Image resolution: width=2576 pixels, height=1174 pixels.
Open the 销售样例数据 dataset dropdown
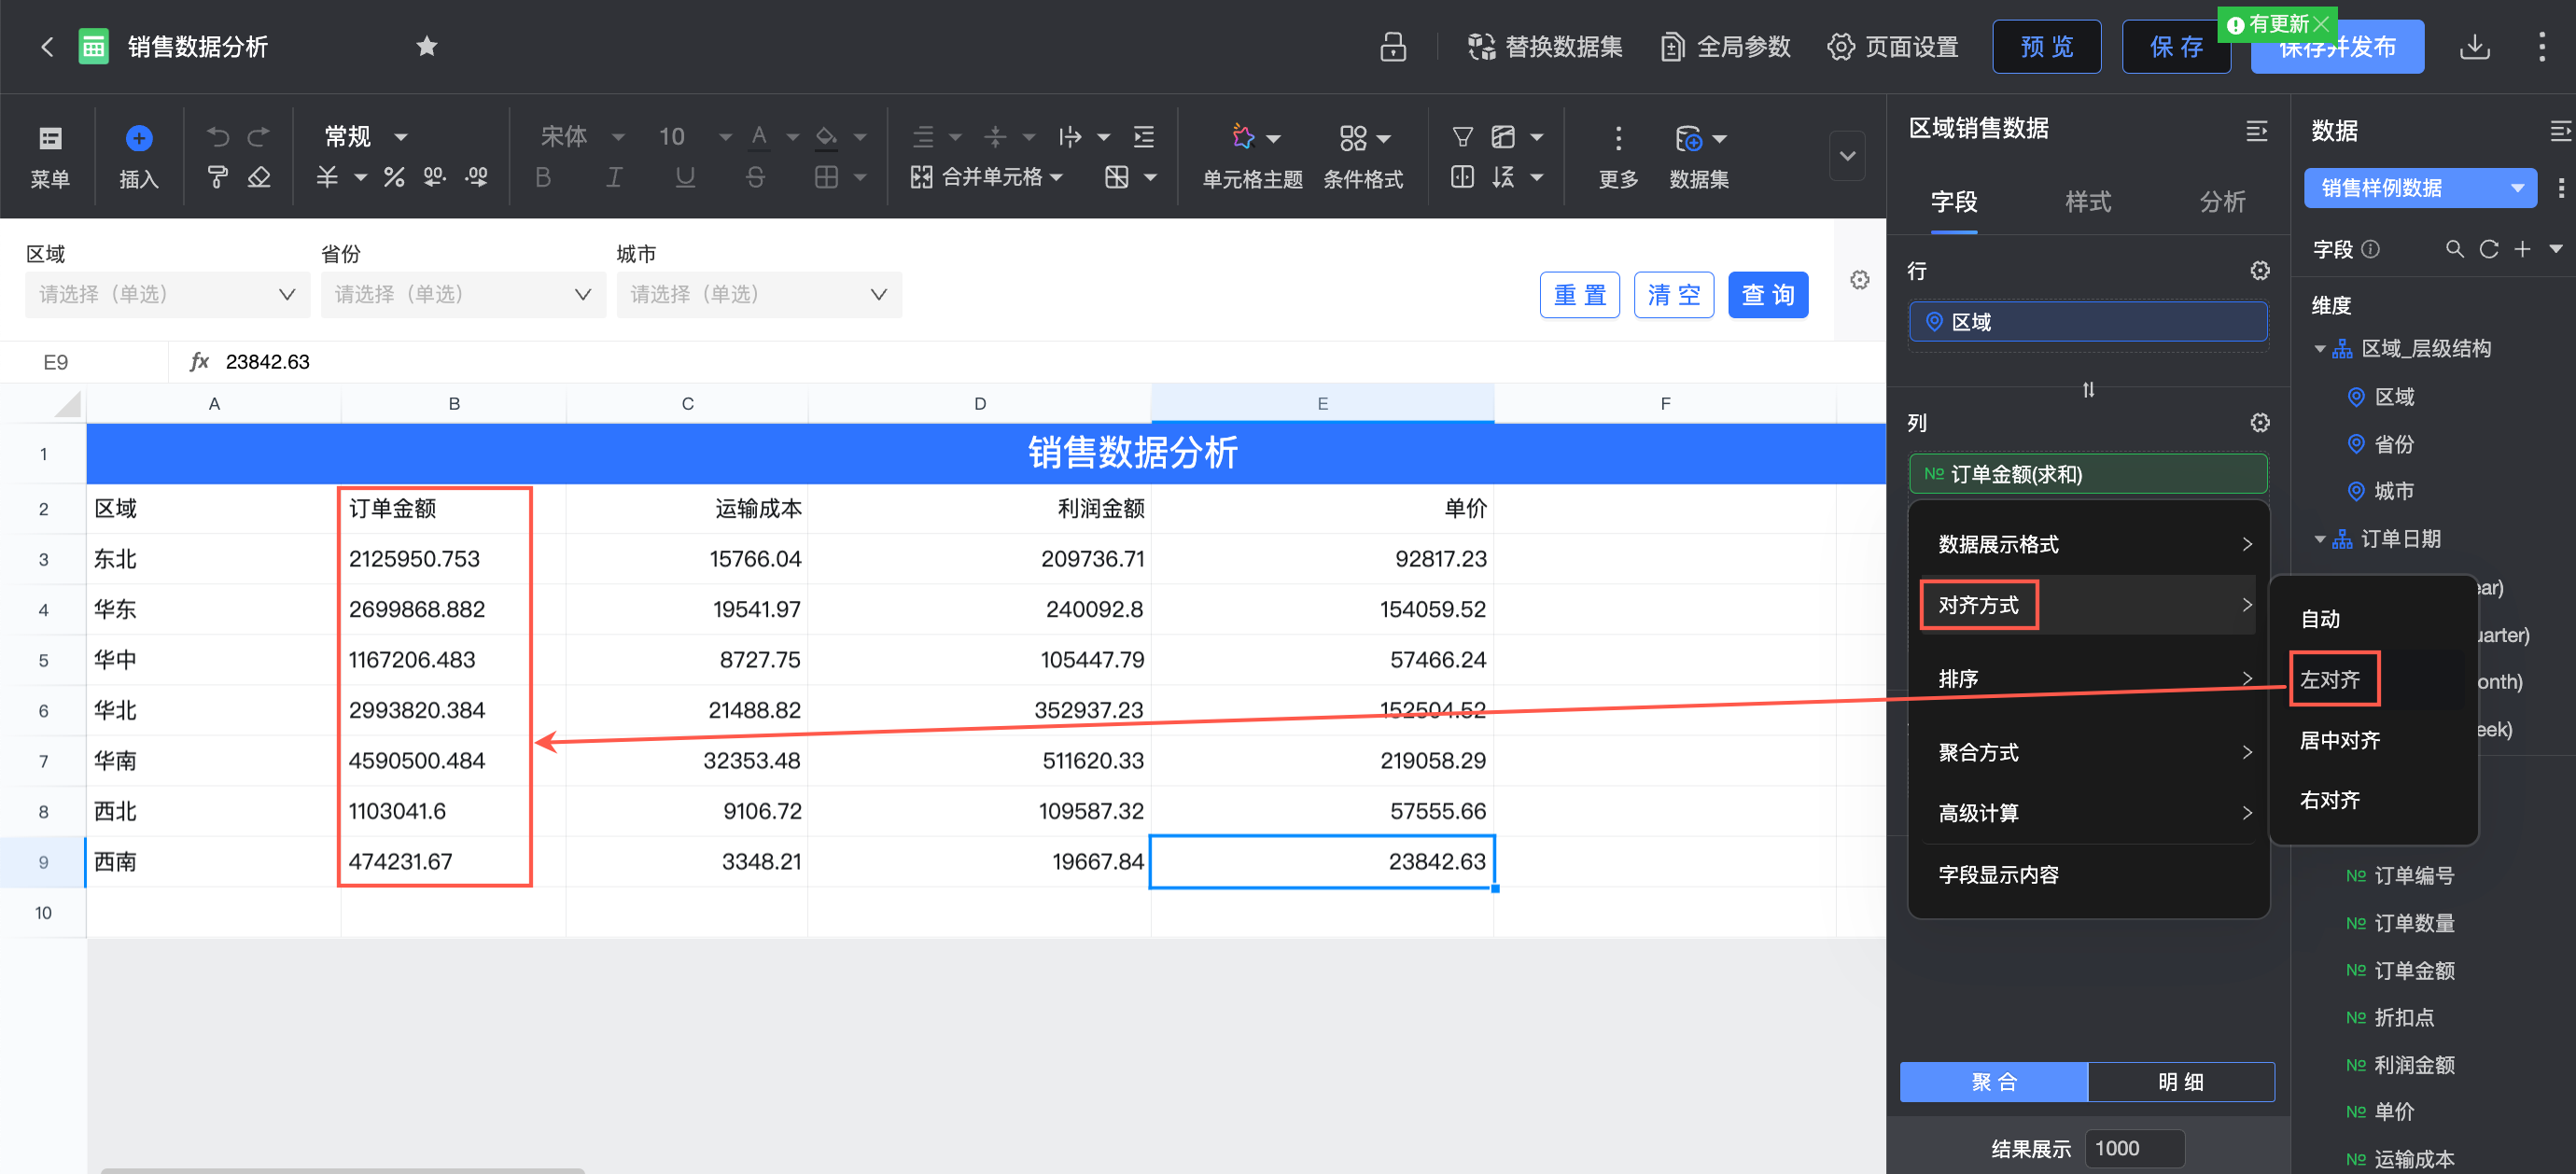coord(2420,188)
